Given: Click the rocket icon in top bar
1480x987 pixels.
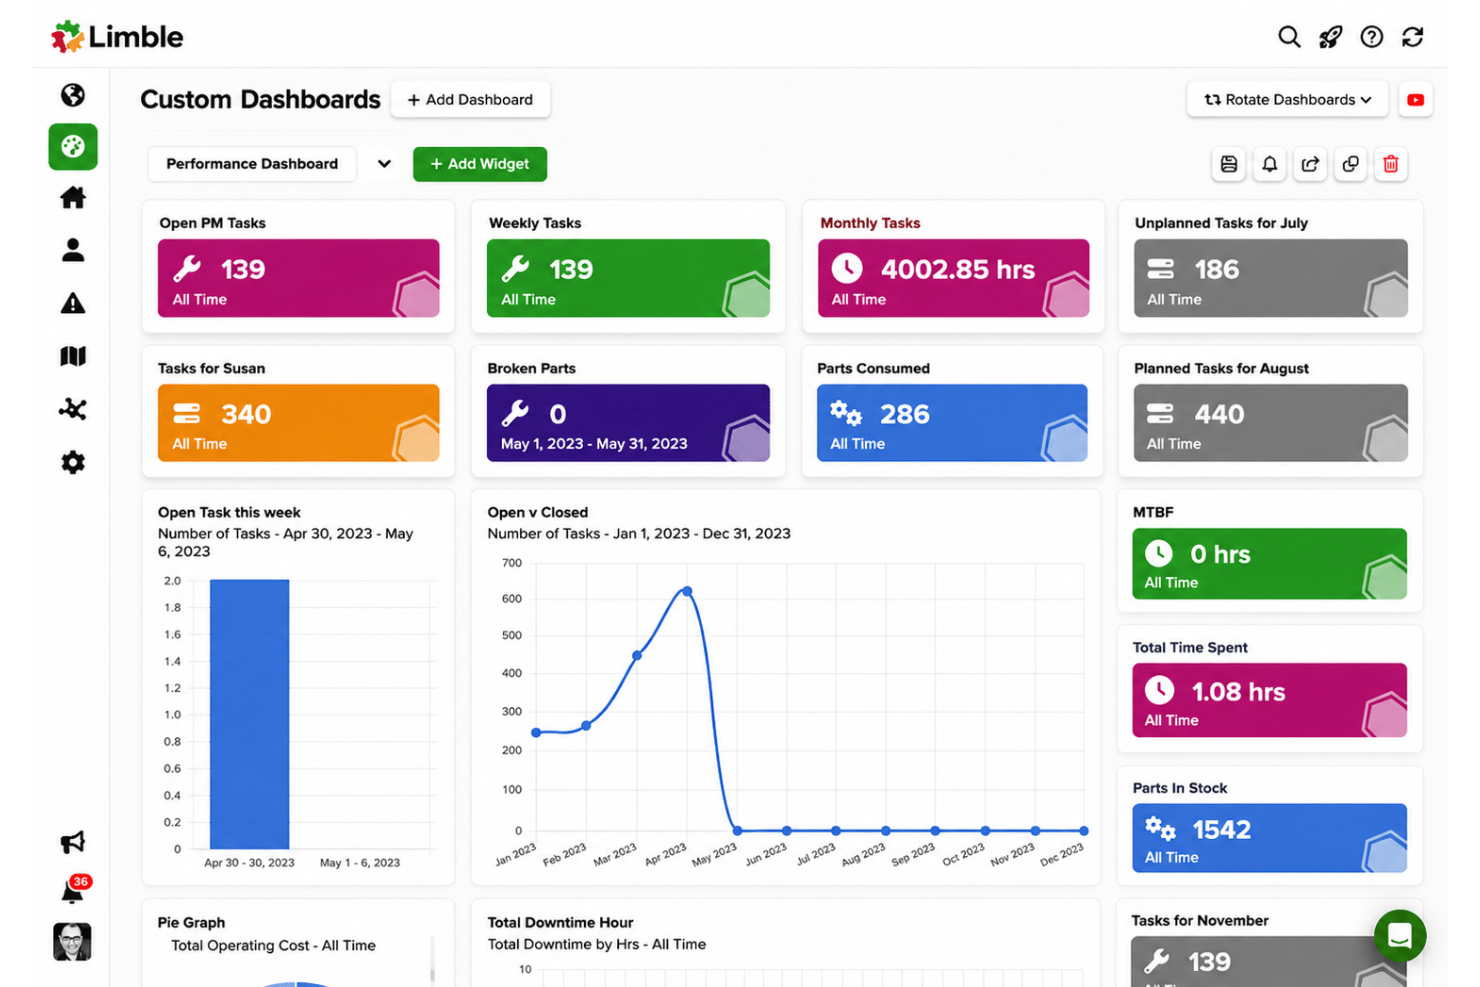Looking at the screenshot, I should tap(1330, 37).
